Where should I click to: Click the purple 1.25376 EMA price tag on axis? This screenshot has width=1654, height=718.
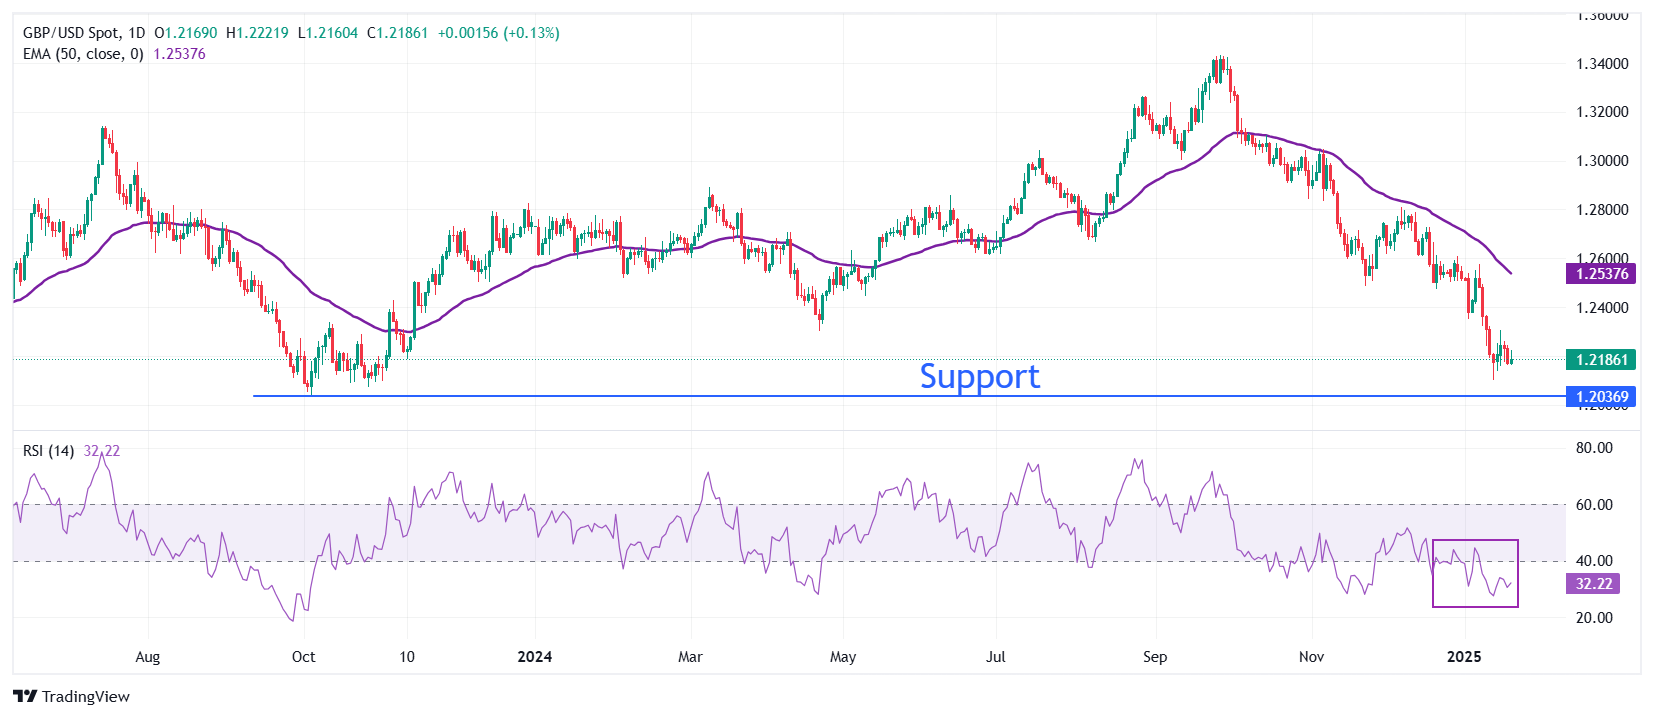[1601, 274]
